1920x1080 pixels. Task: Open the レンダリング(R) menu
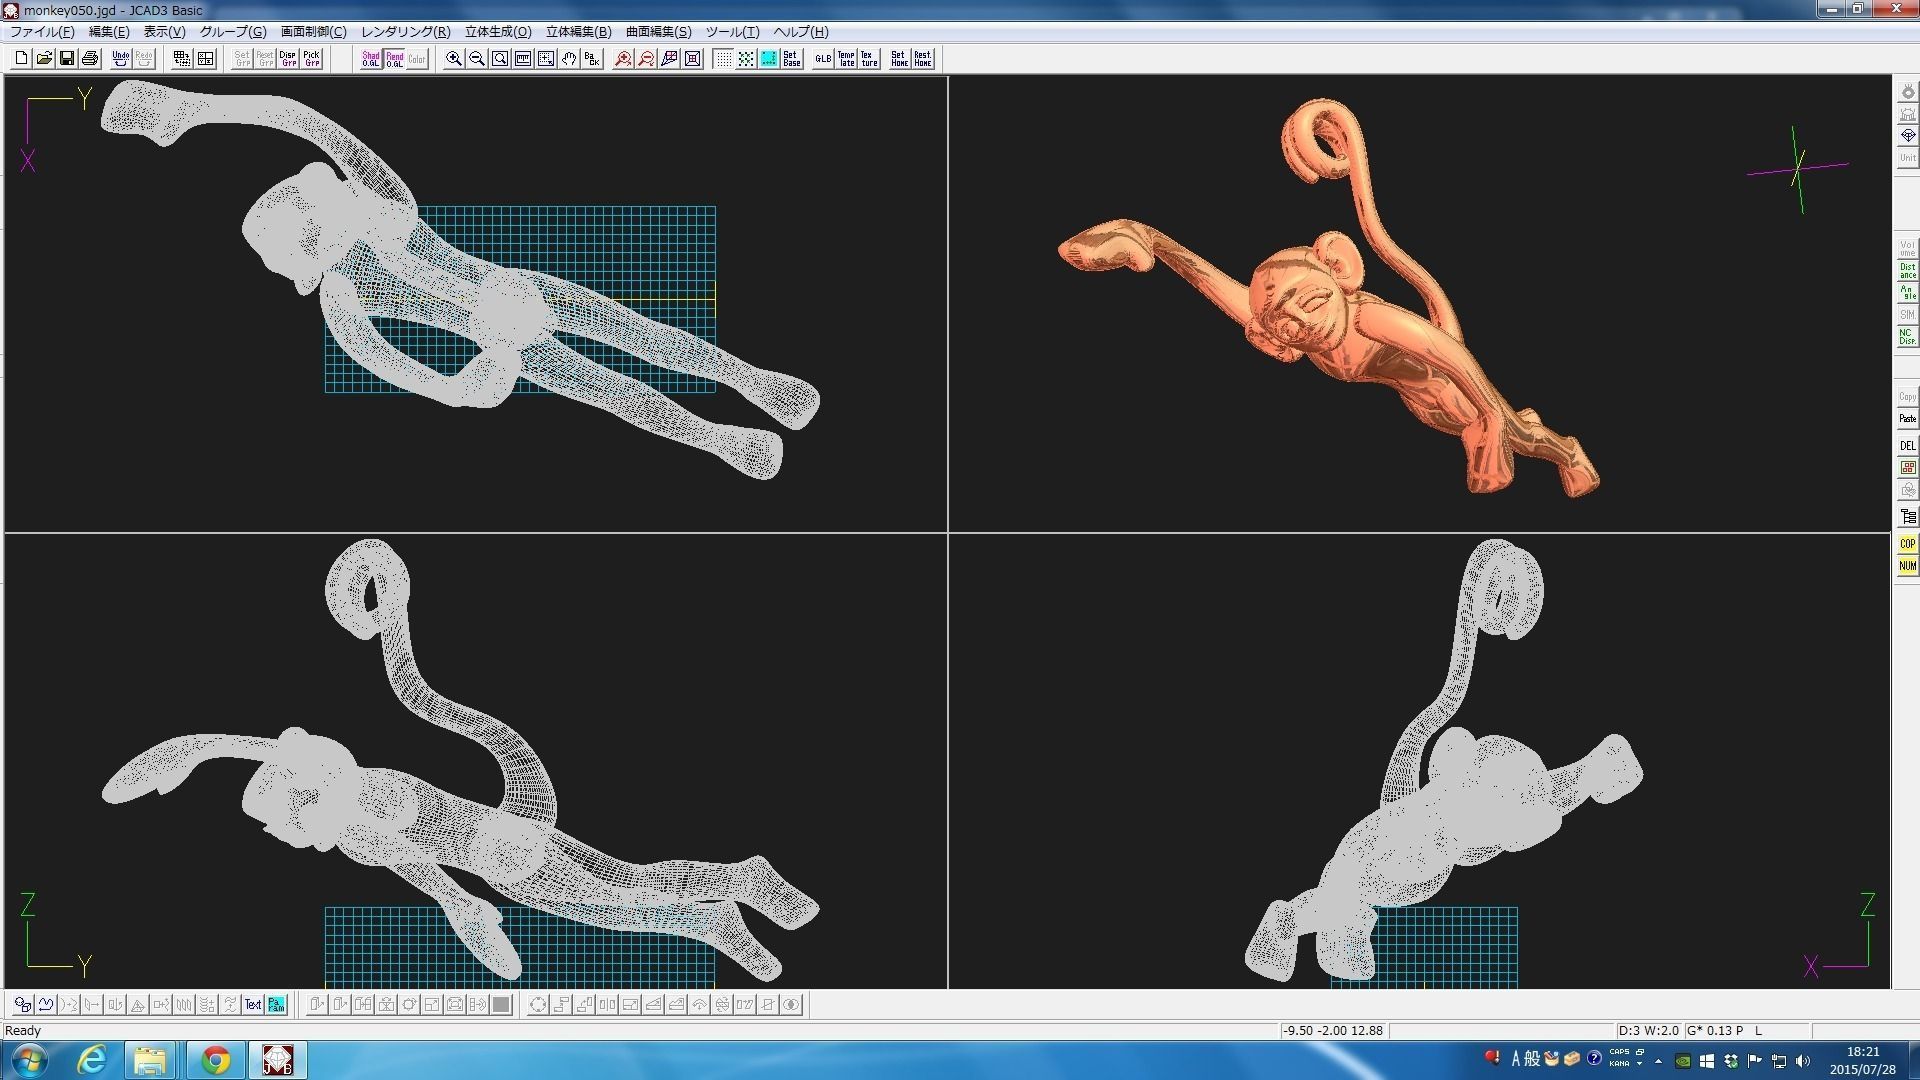(405, 32)
